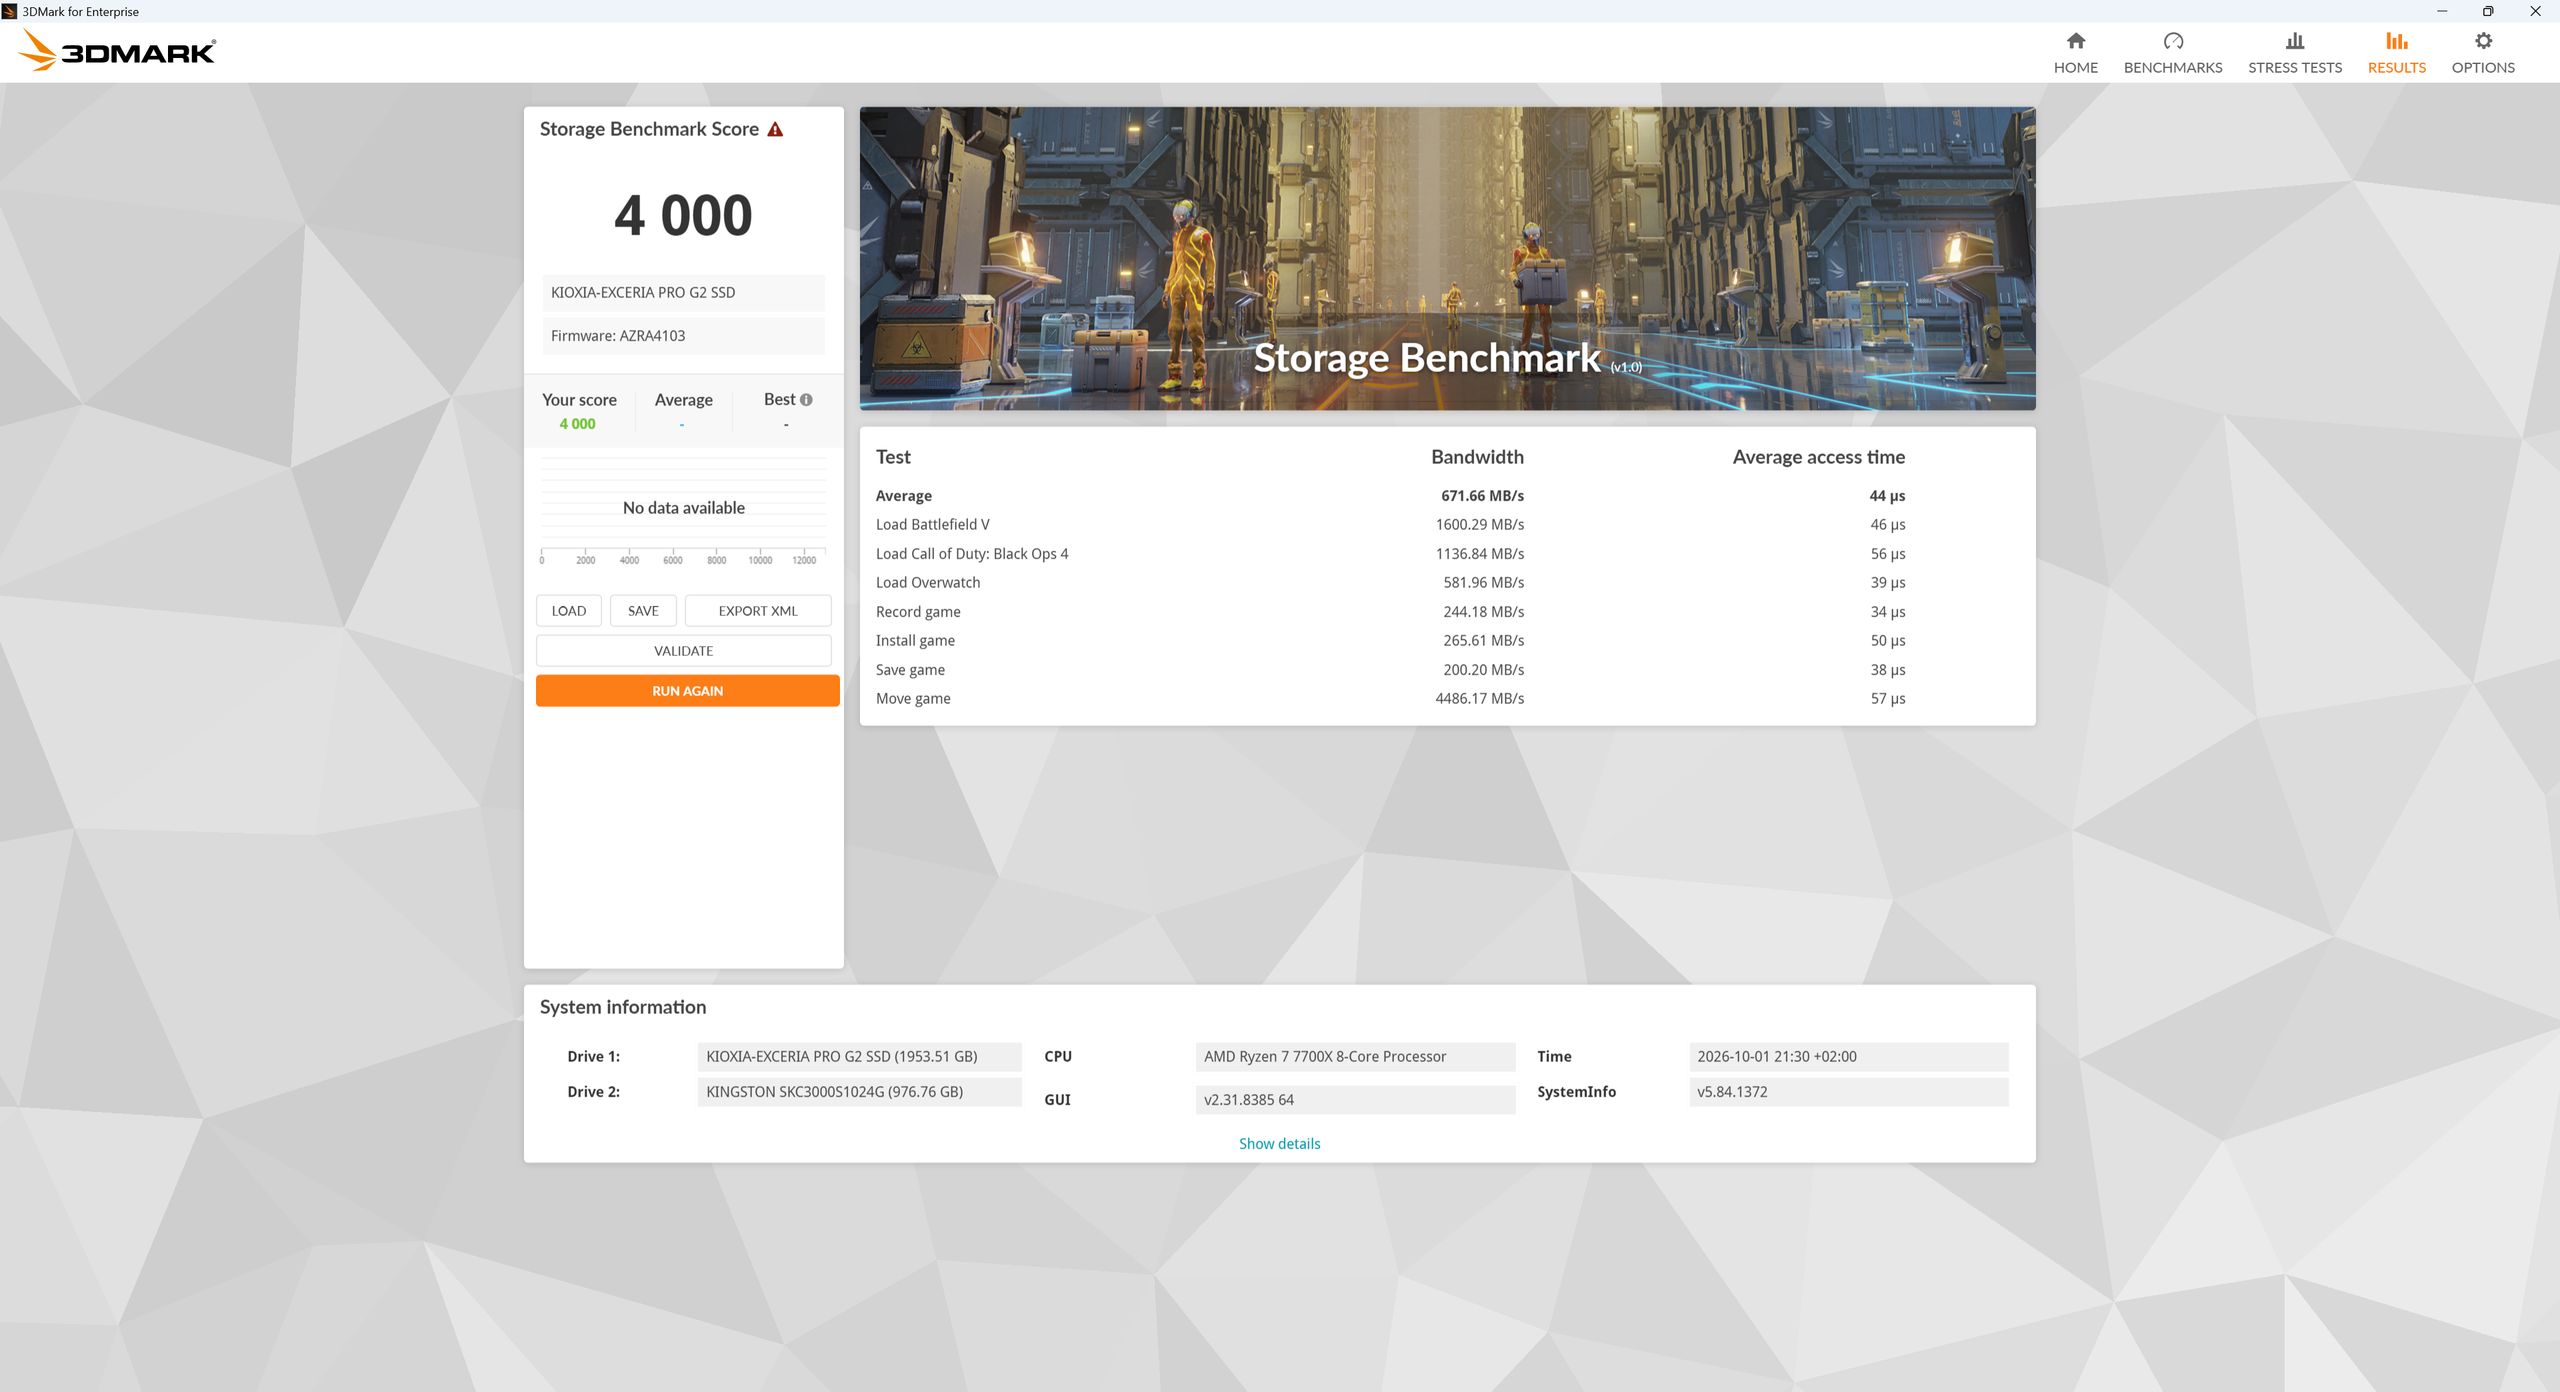The image size is (2560, 1392).
Task: Expand system info via Show details
Action: (x=1279, y=1143)
